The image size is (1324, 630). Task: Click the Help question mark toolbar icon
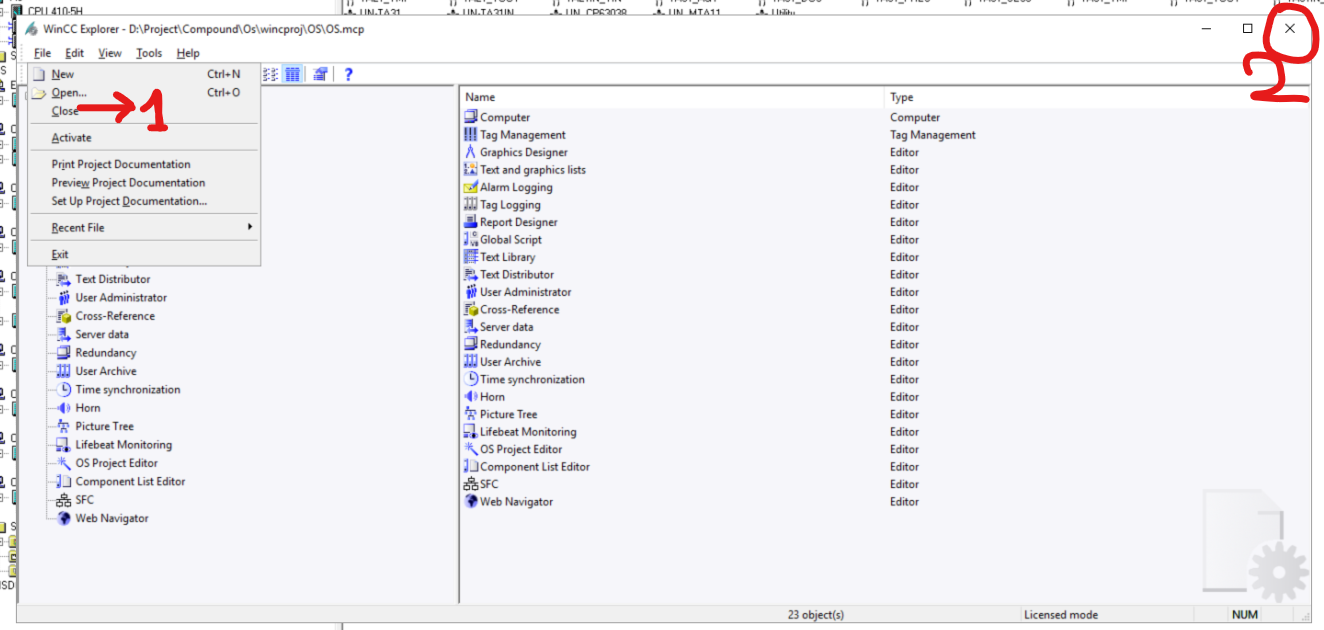click(348, 74)
